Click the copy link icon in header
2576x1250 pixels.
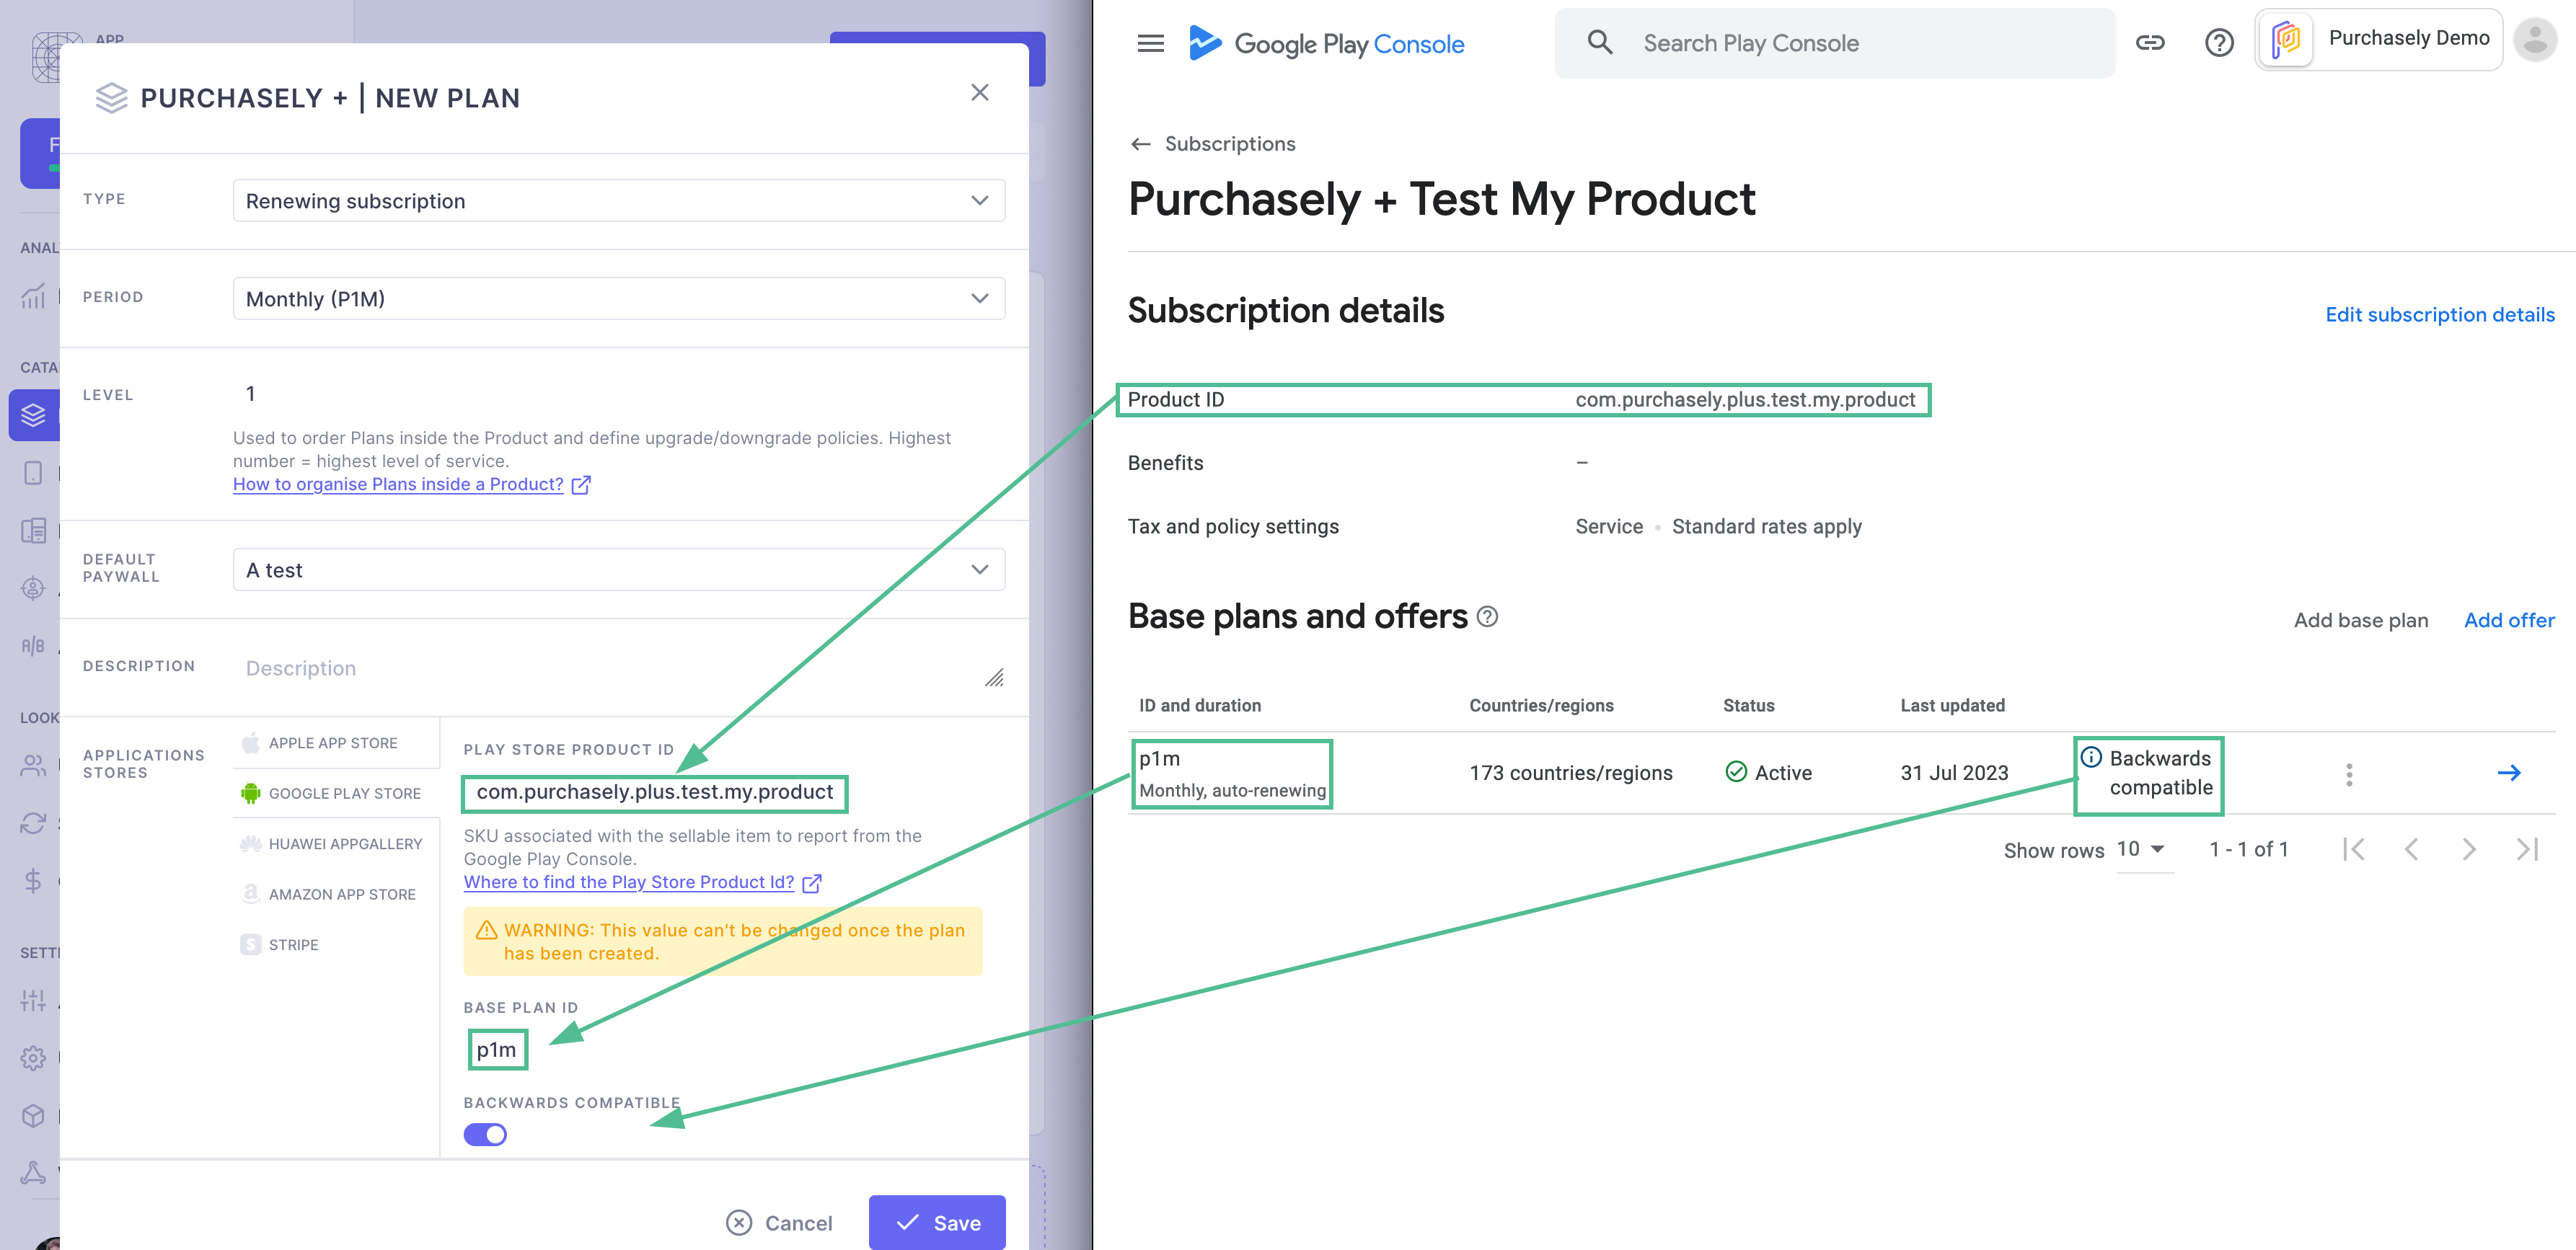click(x=2150, y=43)
